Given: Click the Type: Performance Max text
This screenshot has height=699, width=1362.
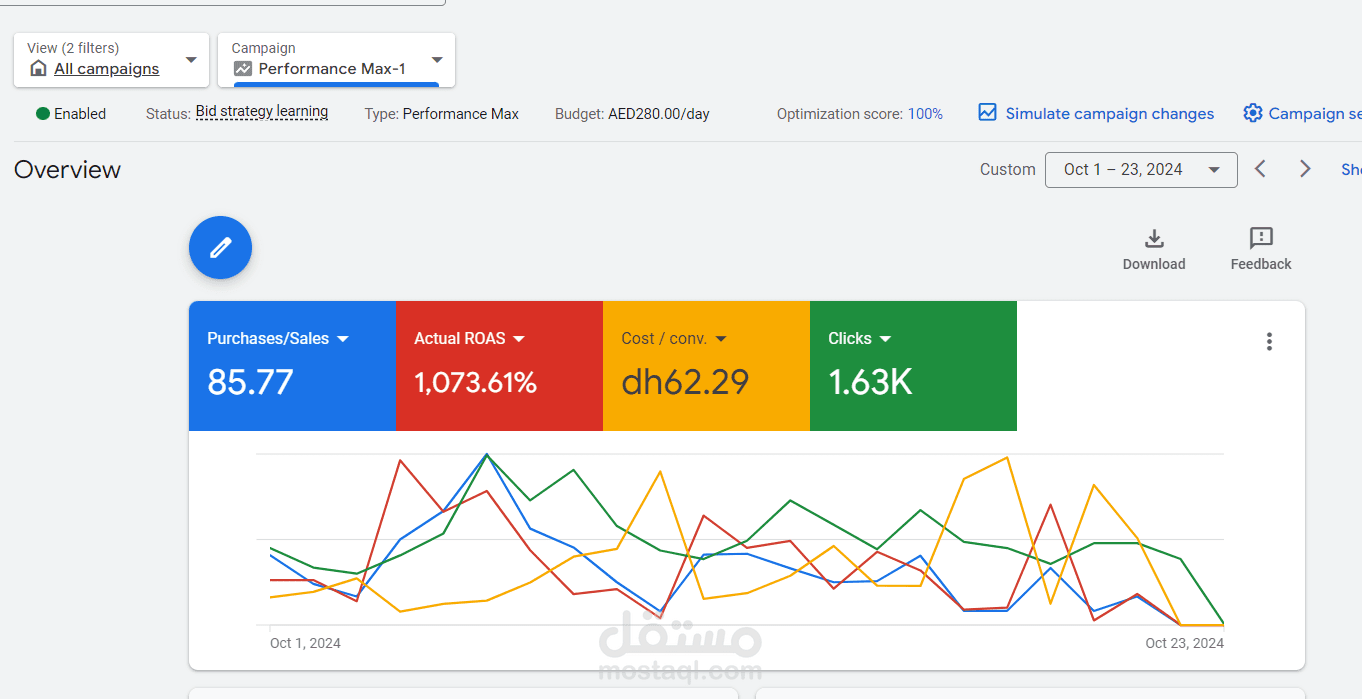Looking at the screenshot, I should point(441,114).
